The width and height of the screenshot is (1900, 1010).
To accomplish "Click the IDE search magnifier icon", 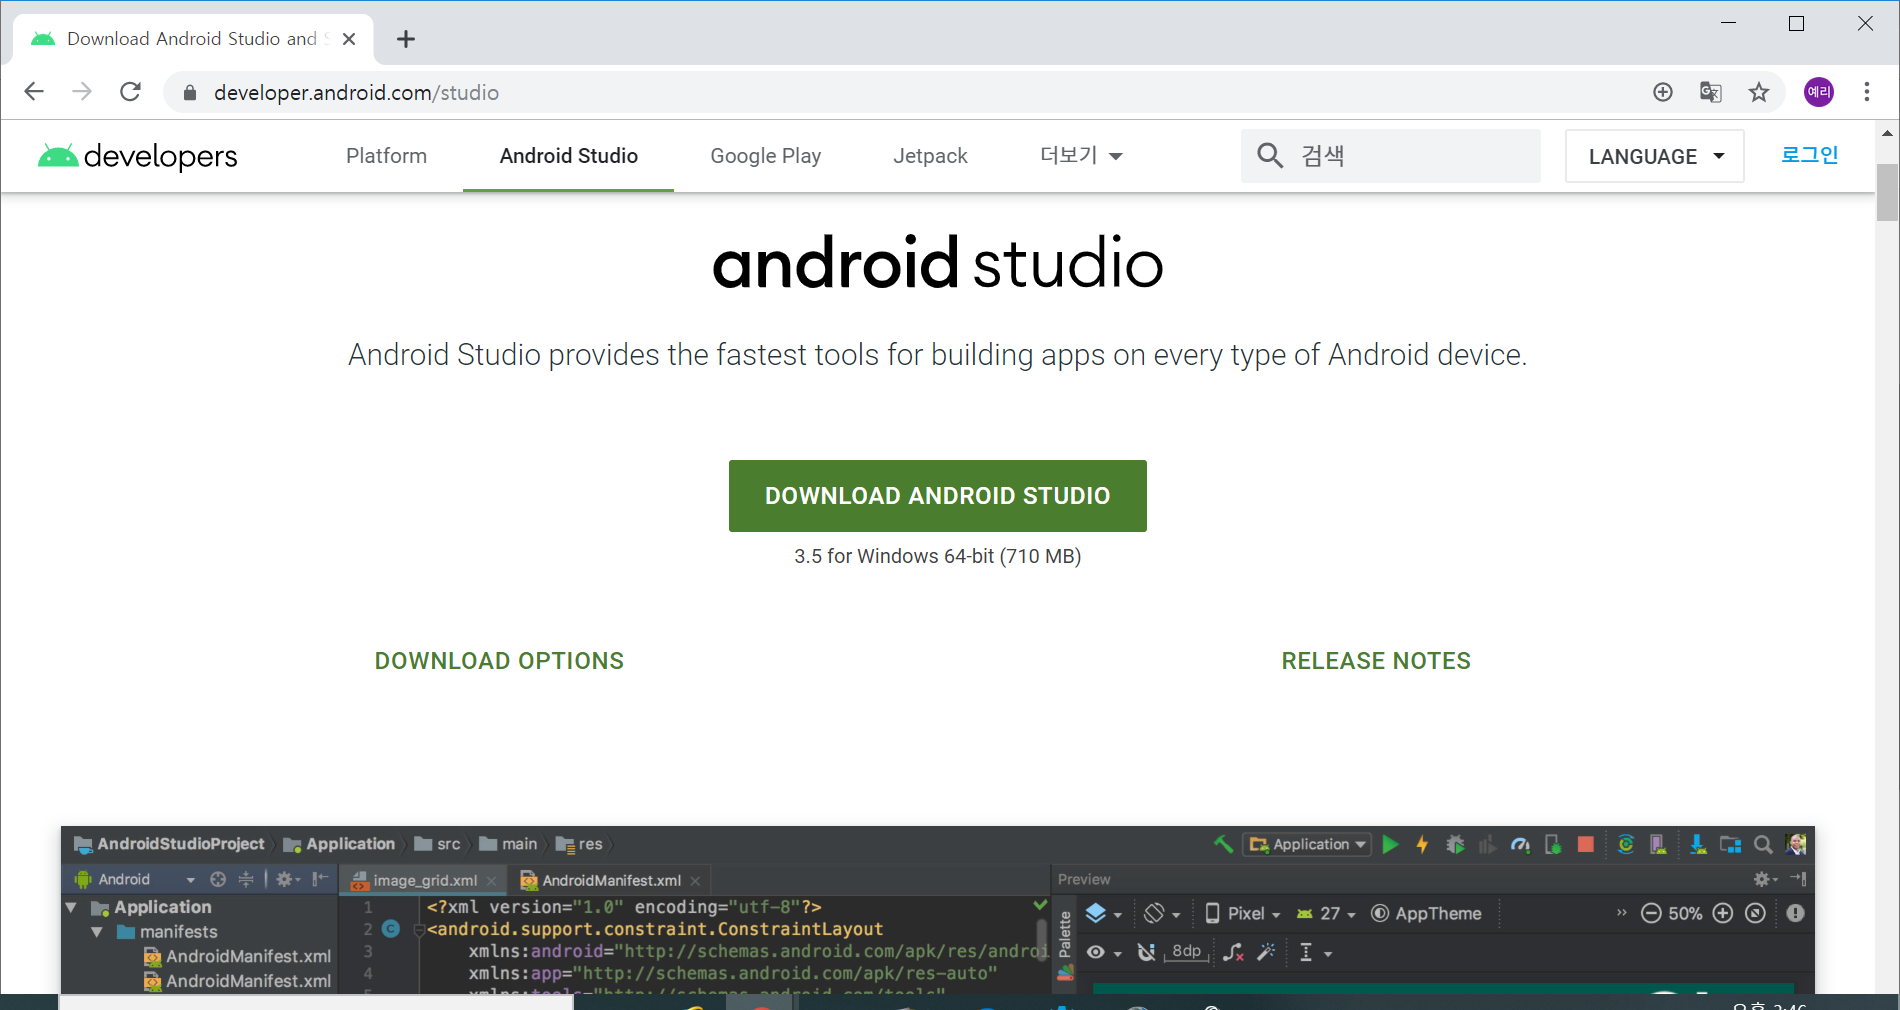I will pos(1764,845).
